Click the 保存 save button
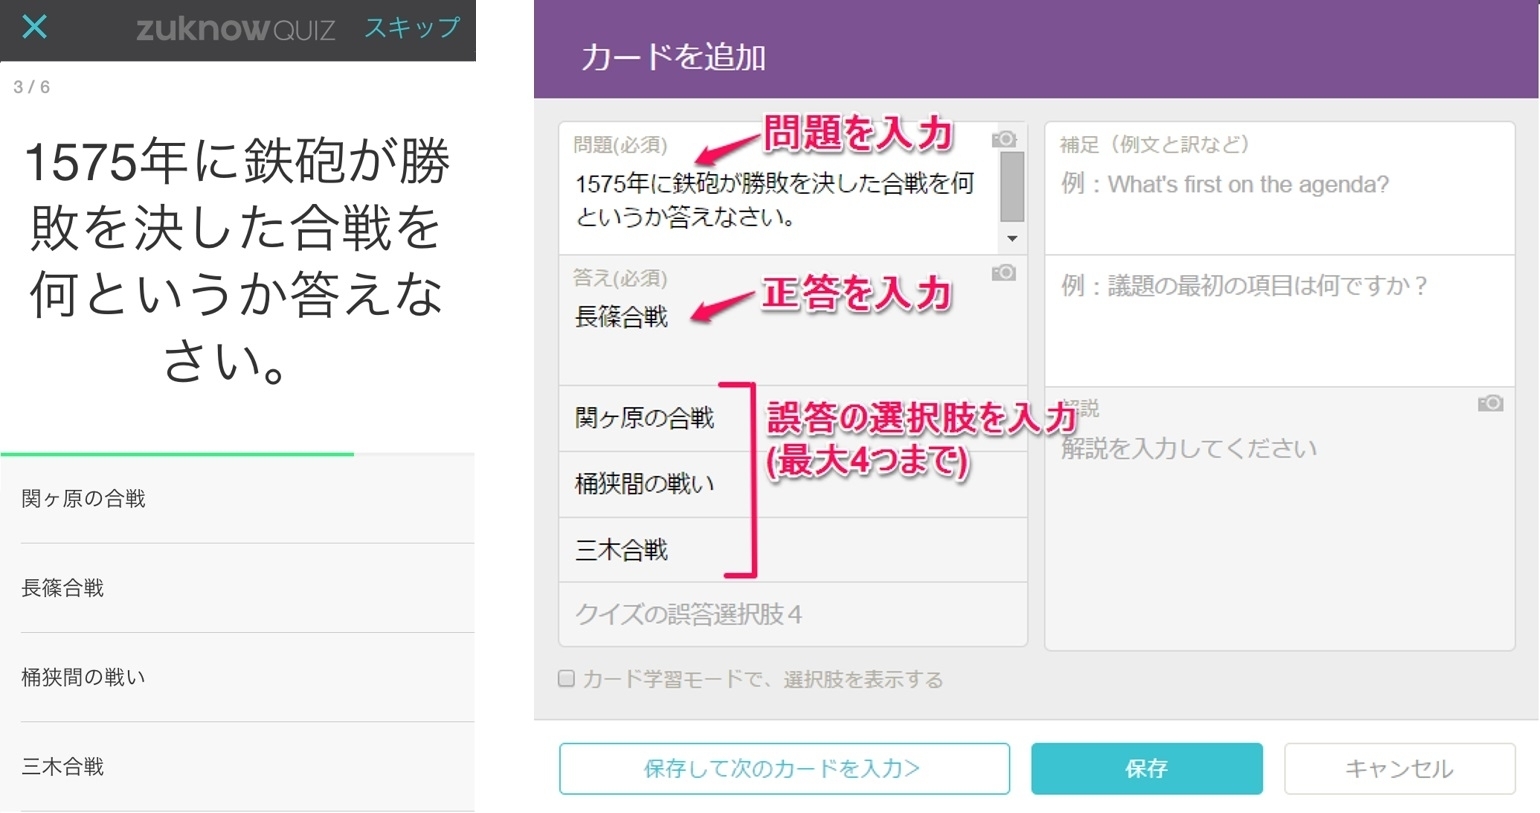Viewport: 1540px width, 813px height. (1146, 768)
